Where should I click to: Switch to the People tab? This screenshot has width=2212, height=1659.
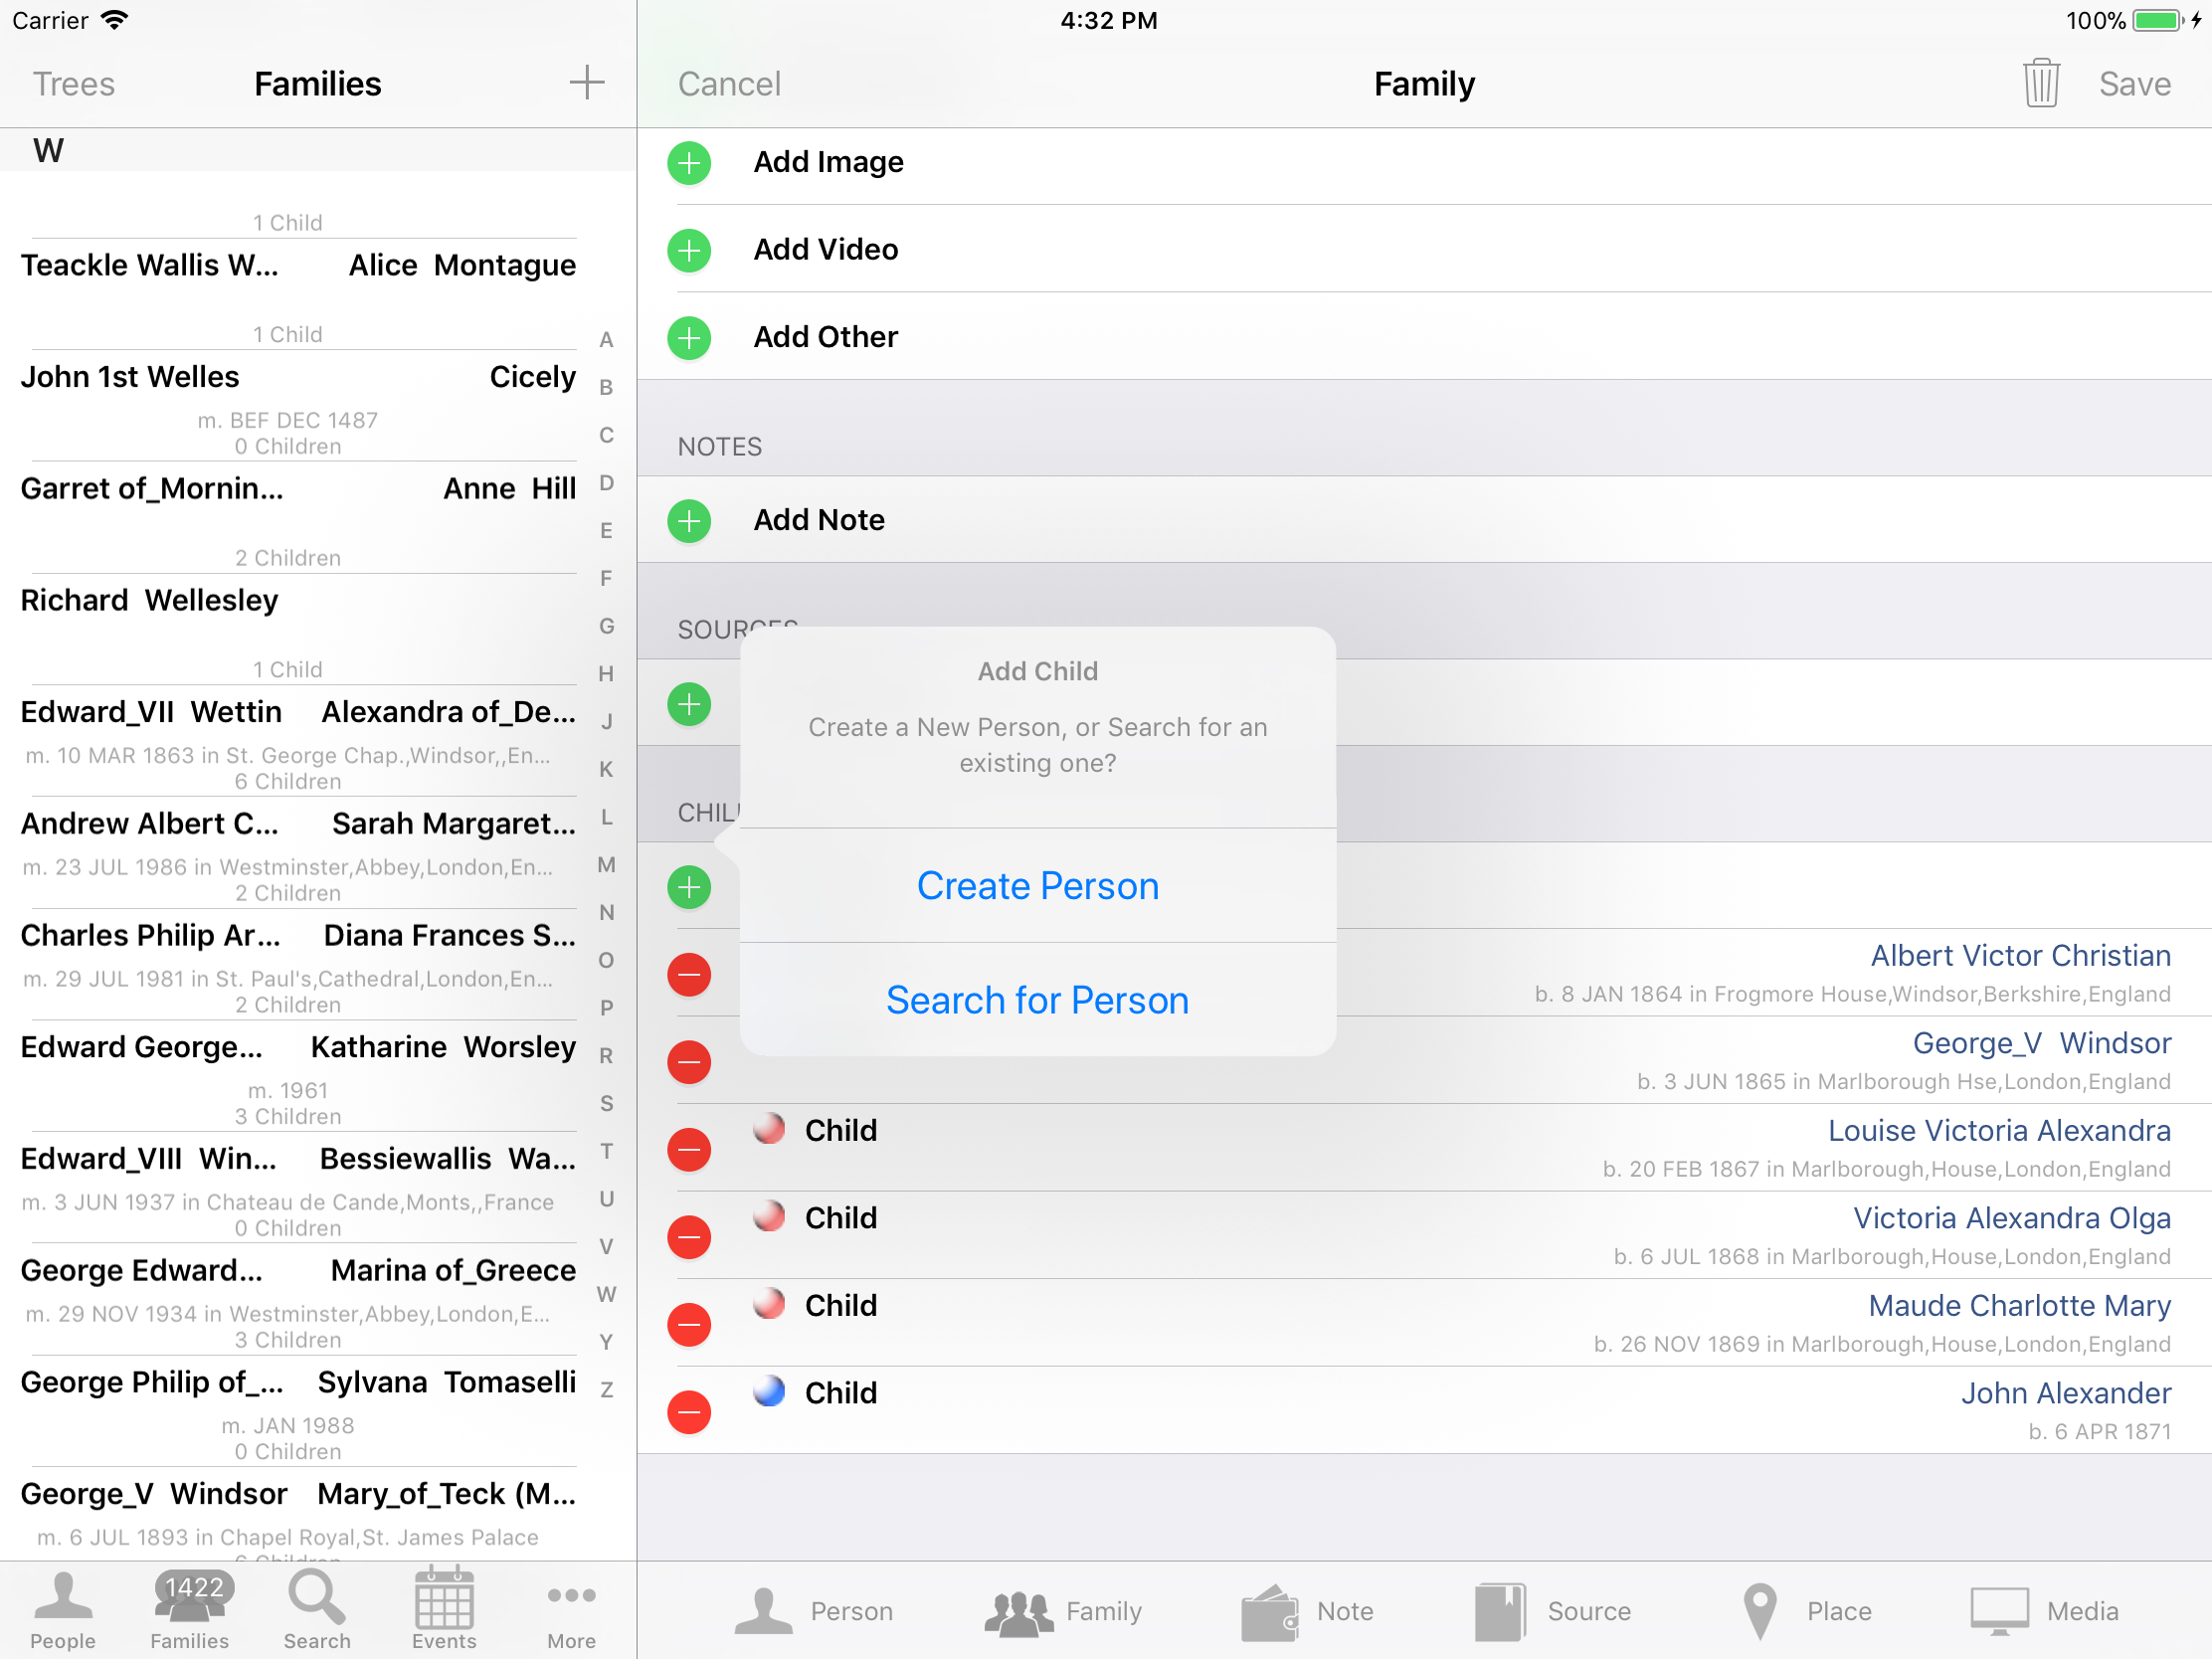click(x=62, y=1608)
